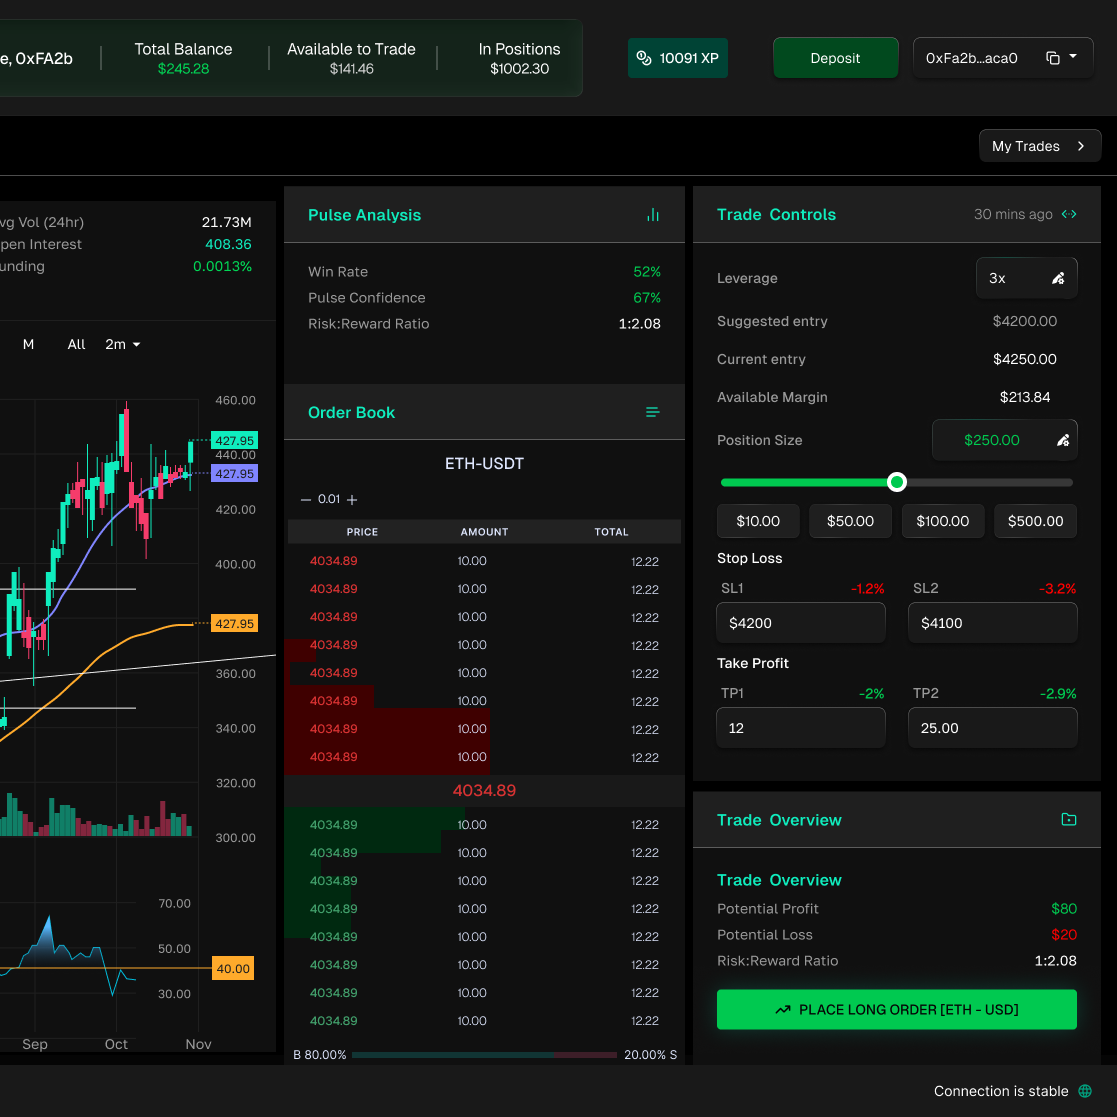Click the globe icon beside connection status

point(1085,1091)
